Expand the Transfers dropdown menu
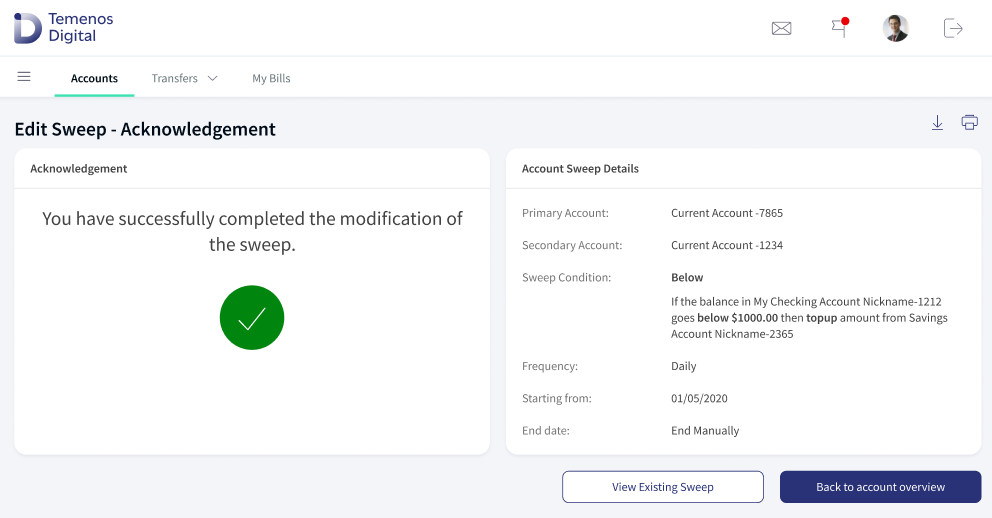This screenshot has width=992, height=518. click(x=184, y=78)
